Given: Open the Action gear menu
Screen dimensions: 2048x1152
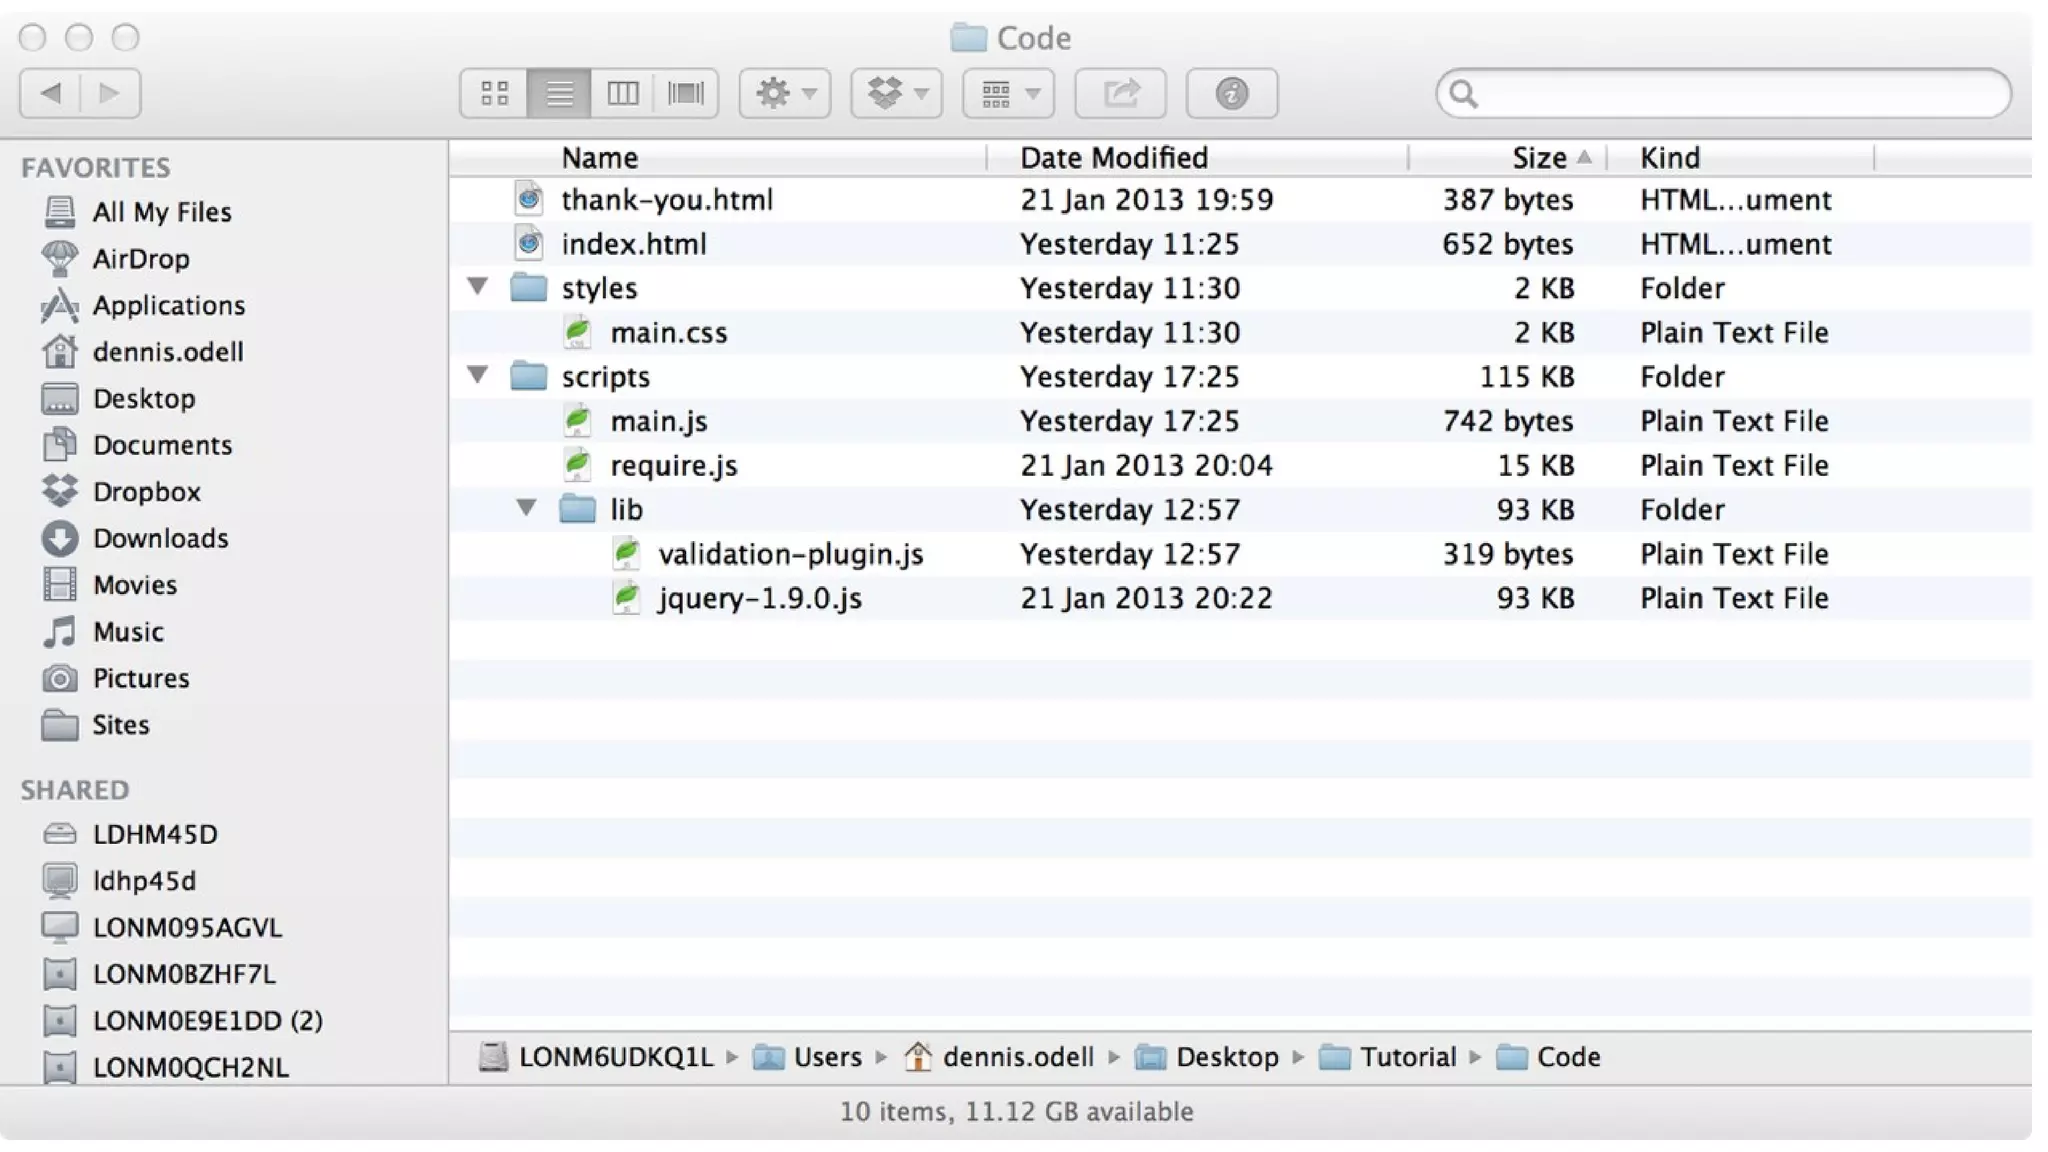Looking at the screenshot, I should point(785,94).
